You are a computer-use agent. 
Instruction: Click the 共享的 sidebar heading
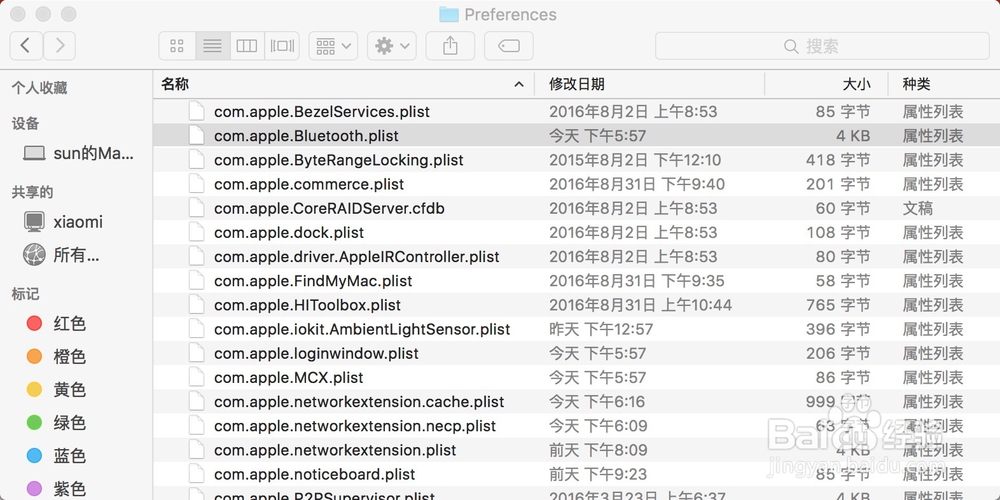click(33, 193)
